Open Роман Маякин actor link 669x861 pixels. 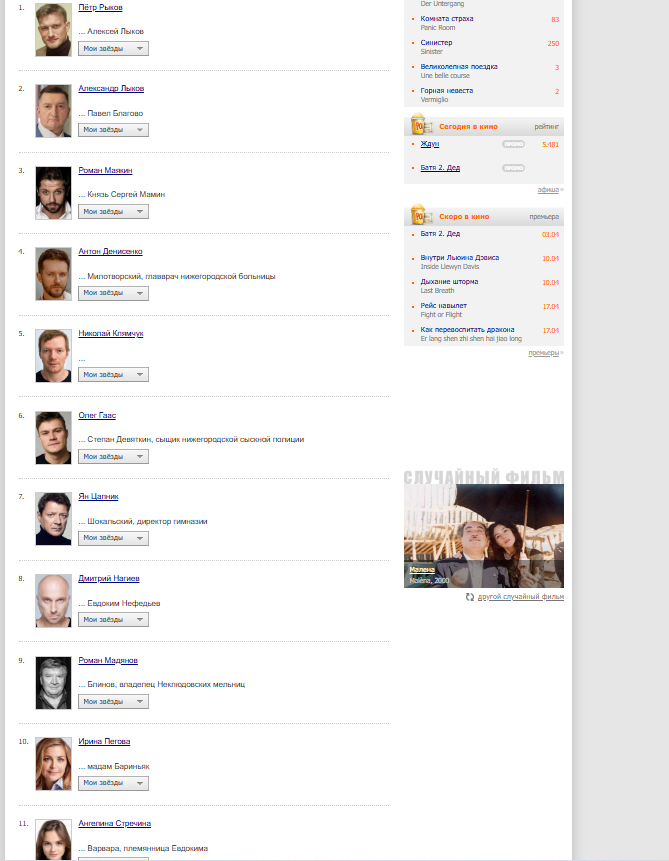pyautogui.click(x=105, y=170)
